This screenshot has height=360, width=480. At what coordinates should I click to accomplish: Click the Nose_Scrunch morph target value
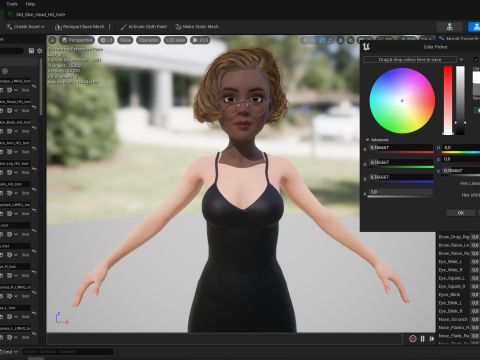[475, 319]
